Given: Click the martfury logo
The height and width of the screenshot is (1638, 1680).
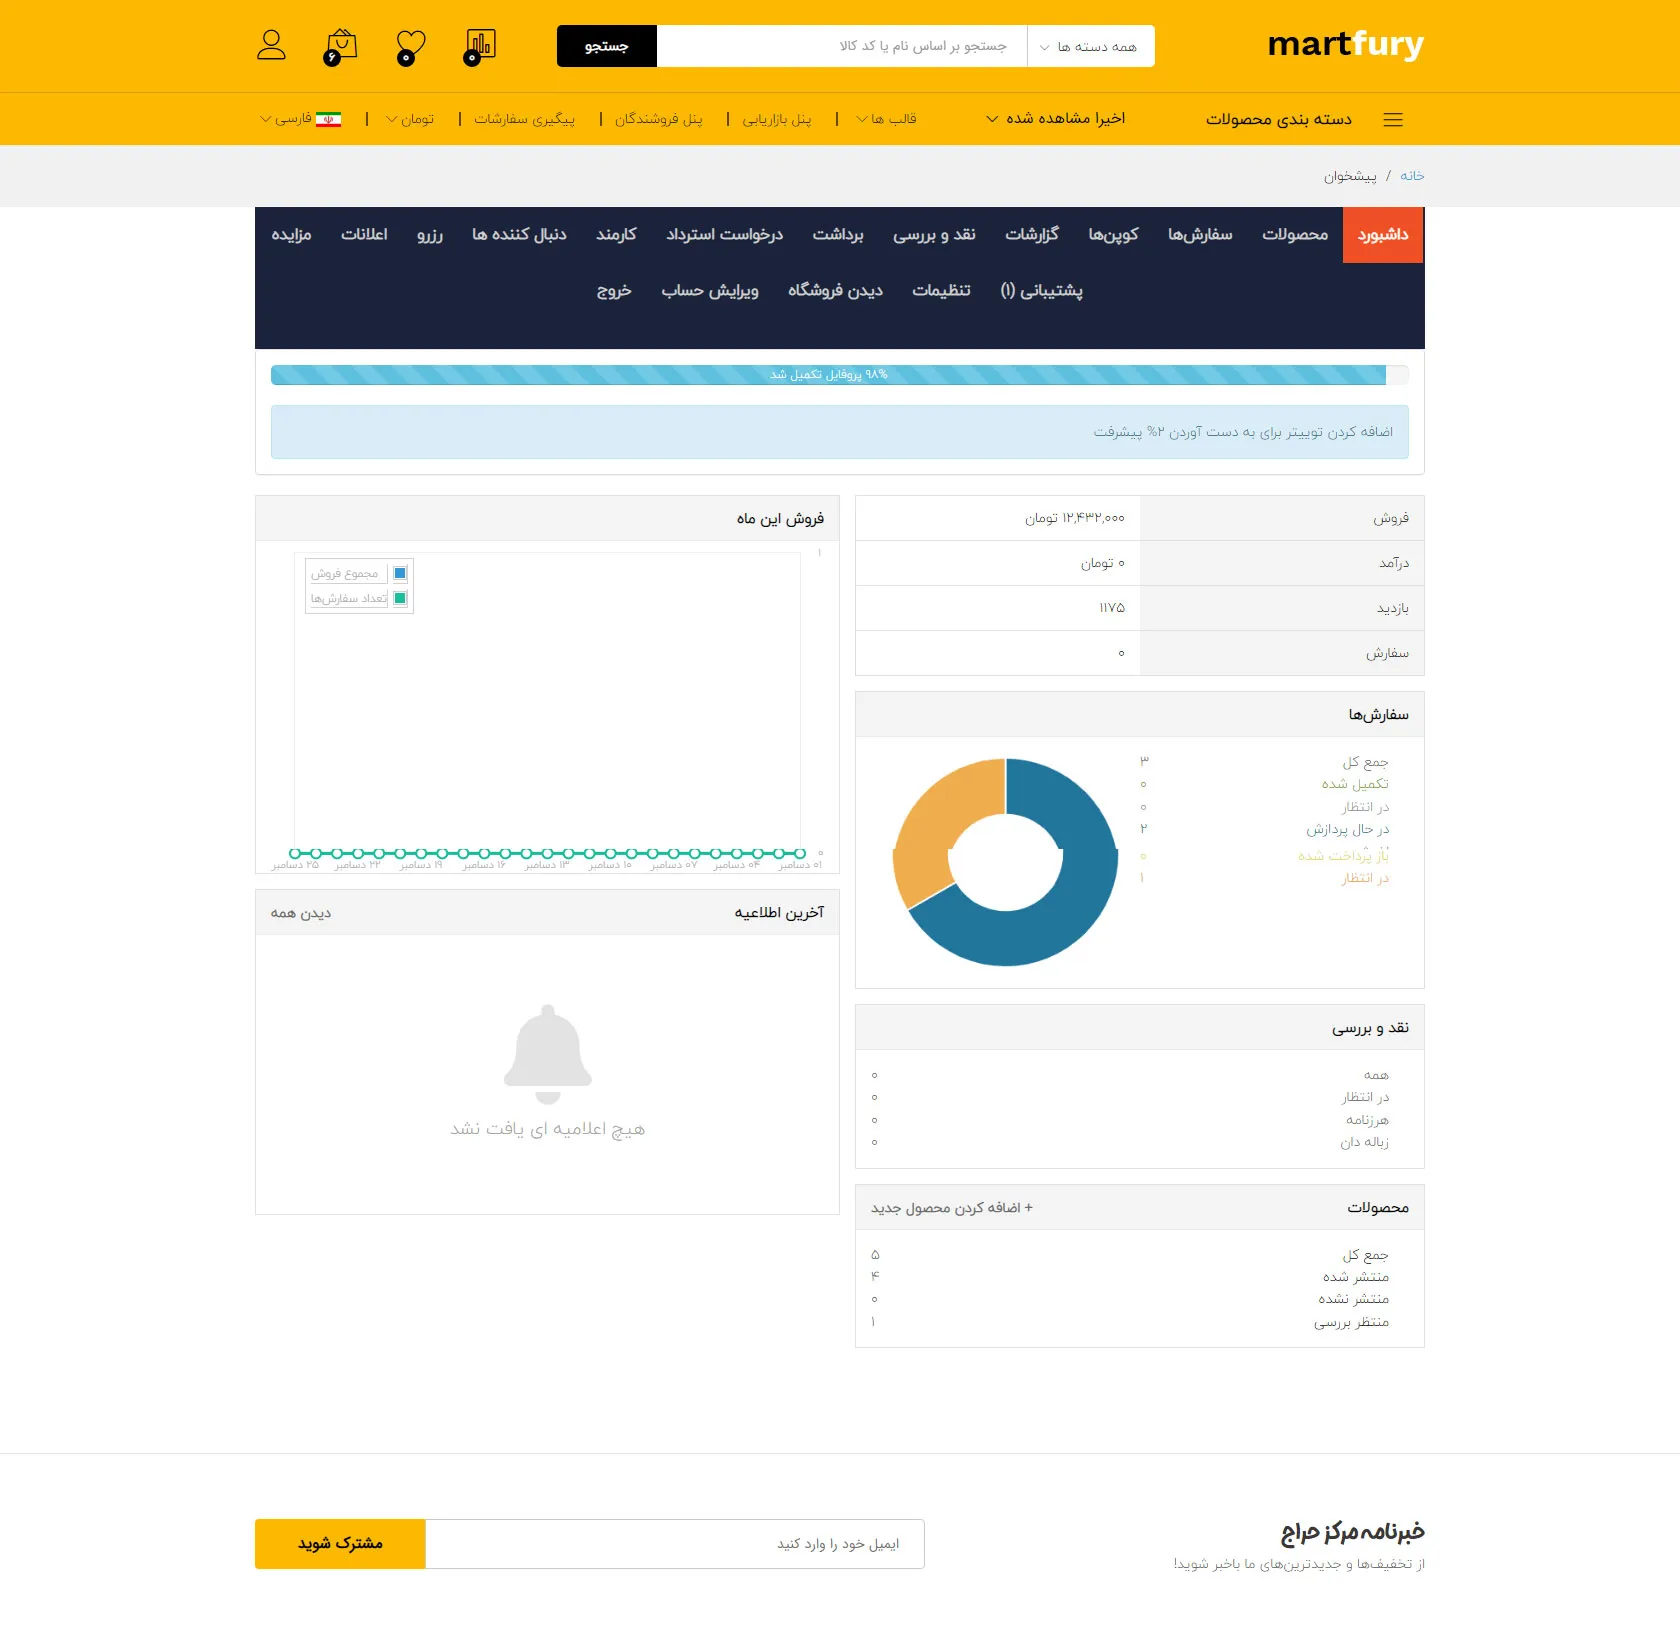Looking at the screenshot, I should [x=1344, y=45].
